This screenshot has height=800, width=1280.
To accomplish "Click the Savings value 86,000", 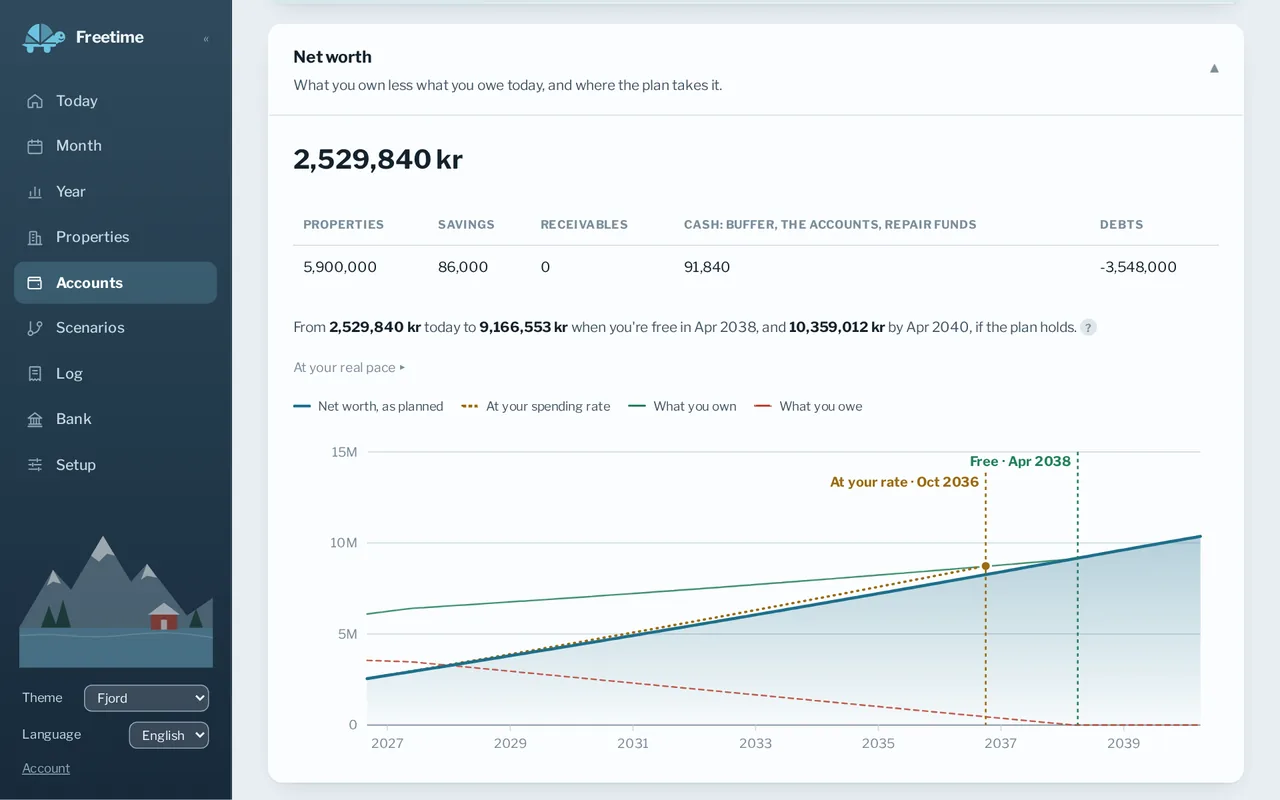I will 463,267.
